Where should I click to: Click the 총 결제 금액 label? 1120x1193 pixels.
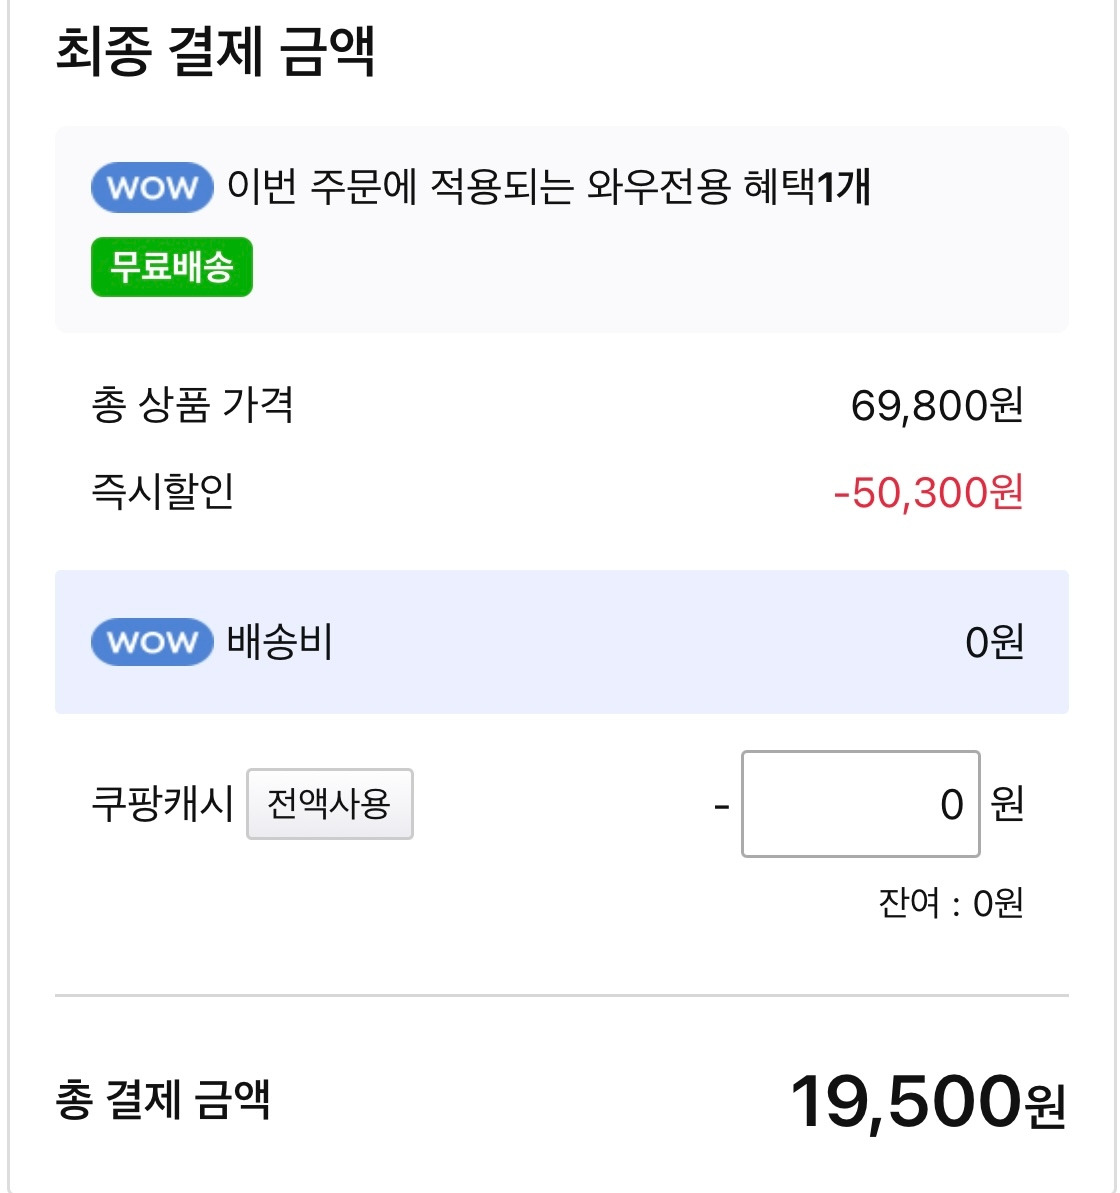163,1100
